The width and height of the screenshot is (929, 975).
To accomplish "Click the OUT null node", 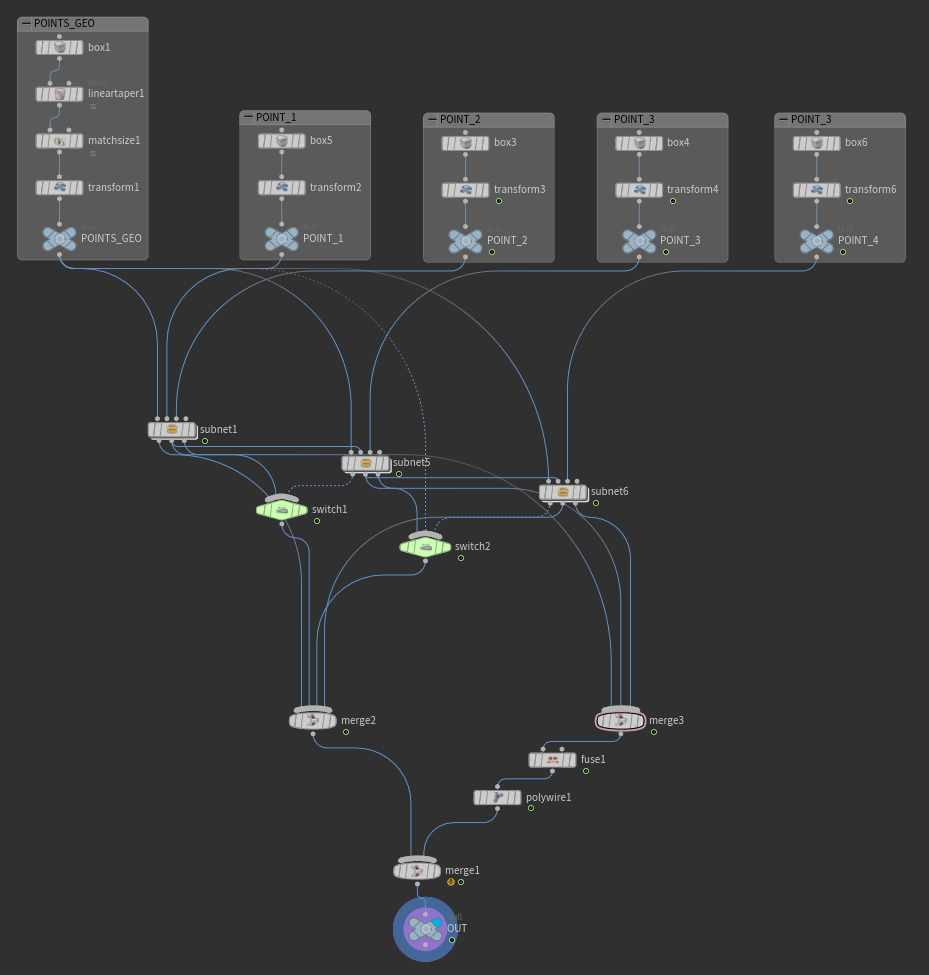I will click(425, 929).
